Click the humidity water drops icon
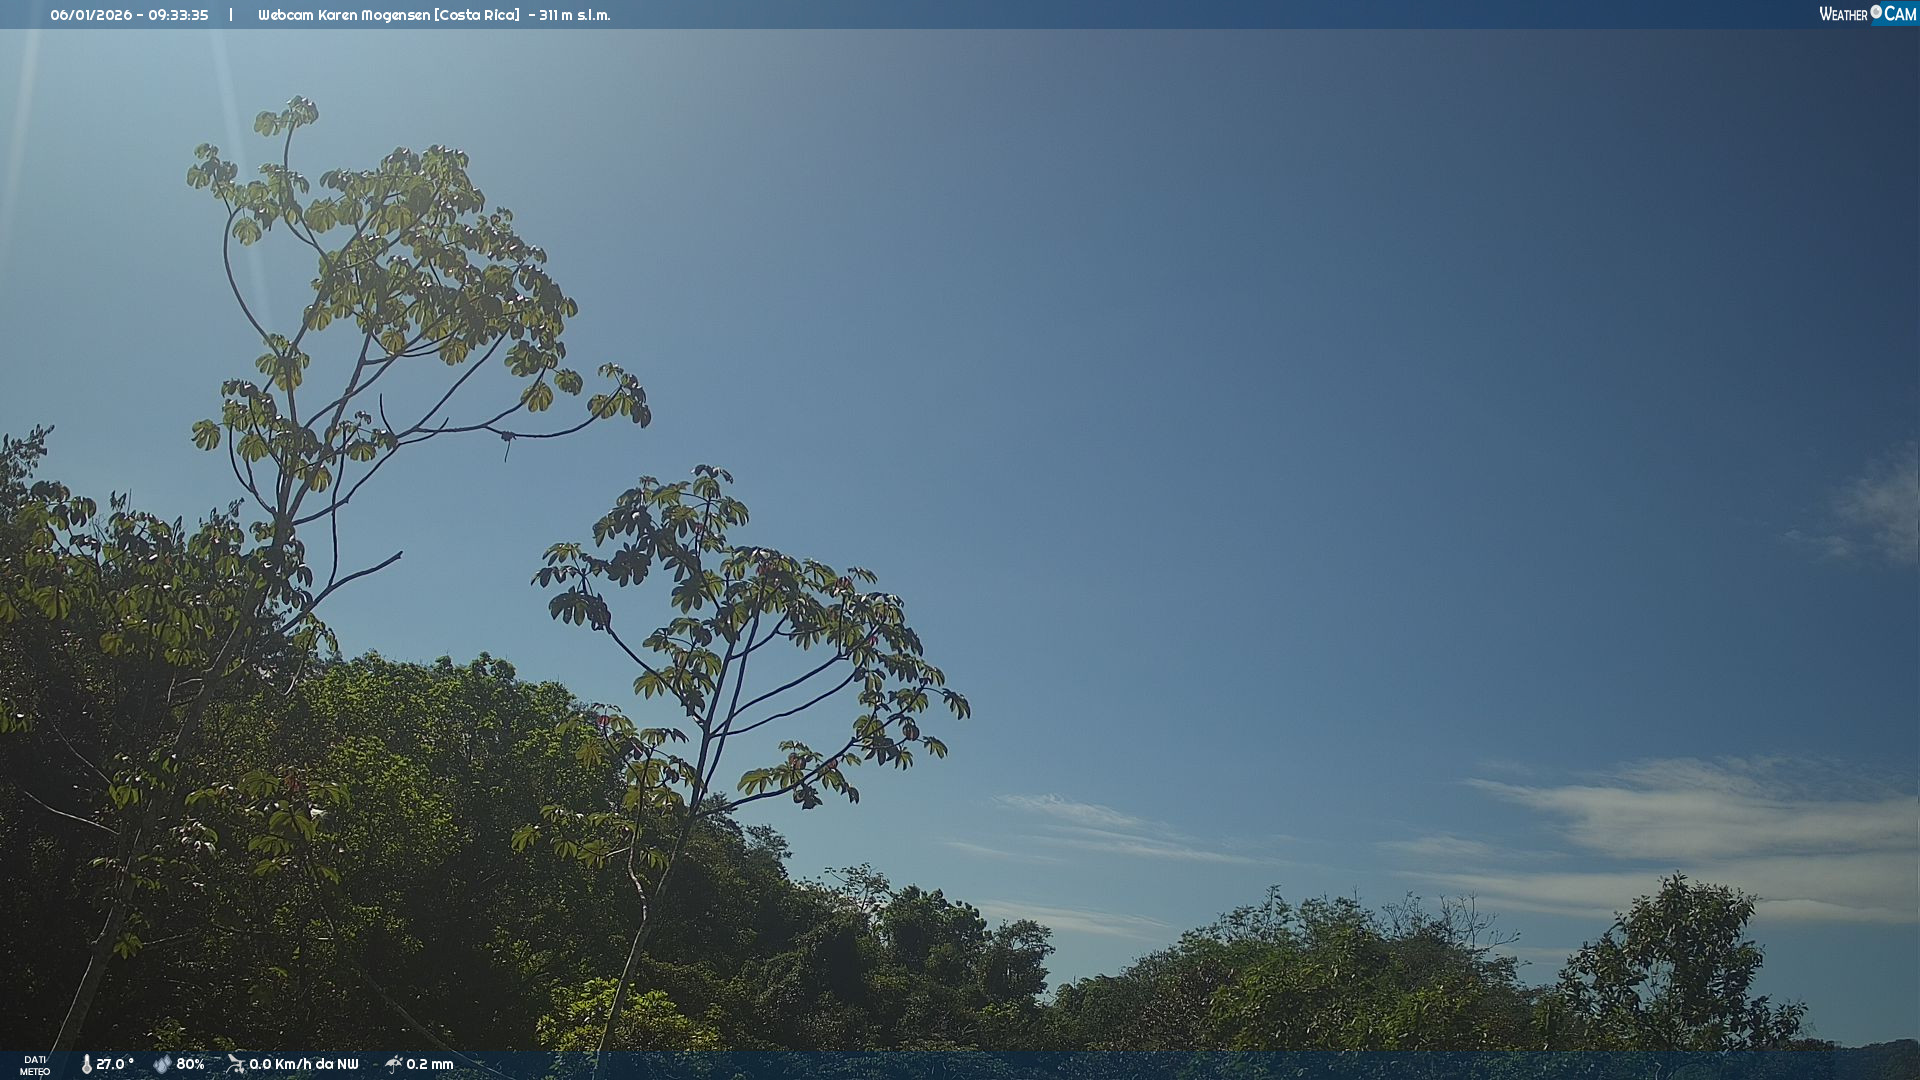Screen dimensions: 1920x1080 [162, 1064]
